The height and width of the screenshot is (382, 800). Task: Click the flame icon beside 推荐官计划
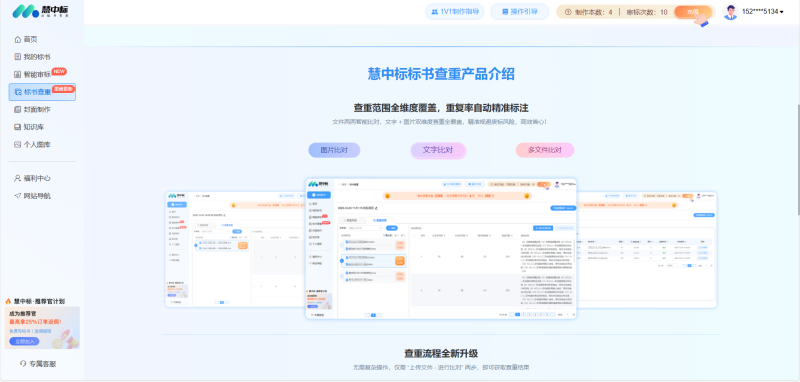pos(8,301)
